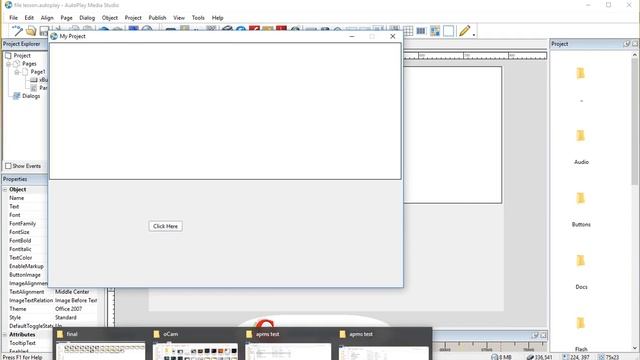Open the Page menu
The height and width of the screenshot is (360, 640).
pos(66,18)
